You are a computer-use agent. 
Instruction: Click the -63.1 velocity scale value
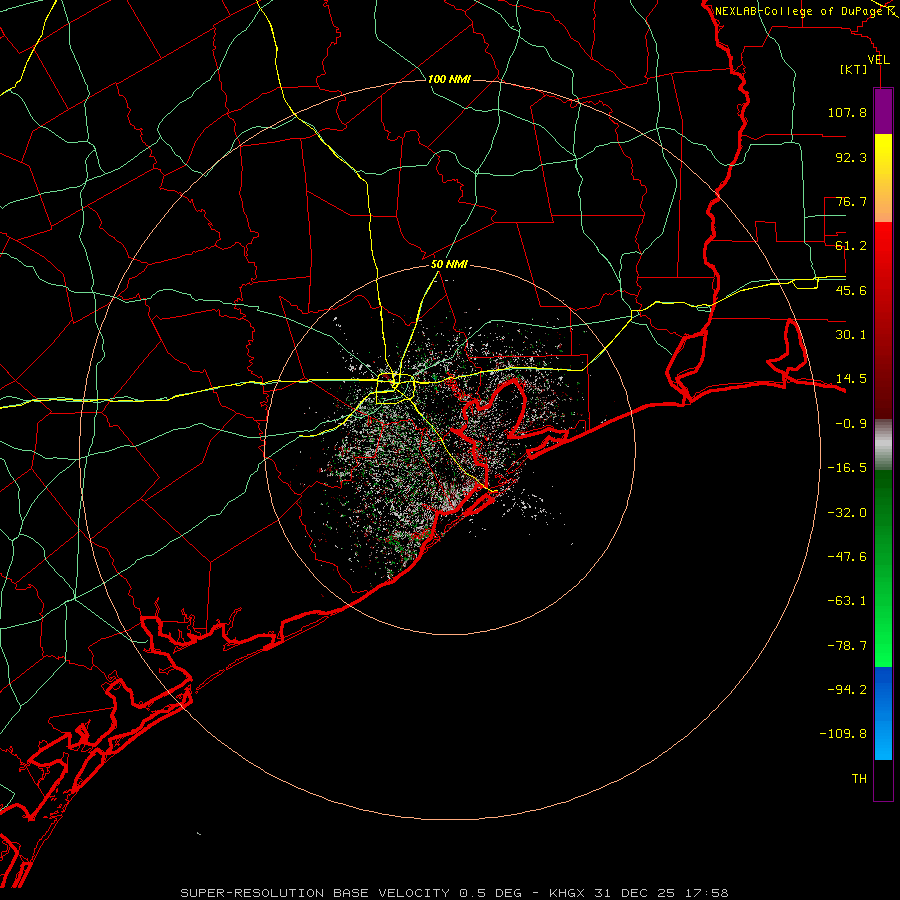pos(847,601)
